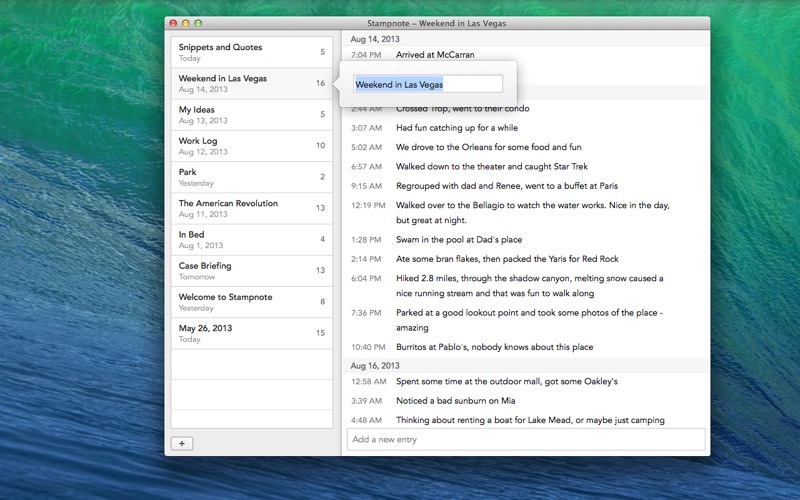Screen dimensions: 800x500
Task: Minimize the Stampnote window
Action: [186, 23]
